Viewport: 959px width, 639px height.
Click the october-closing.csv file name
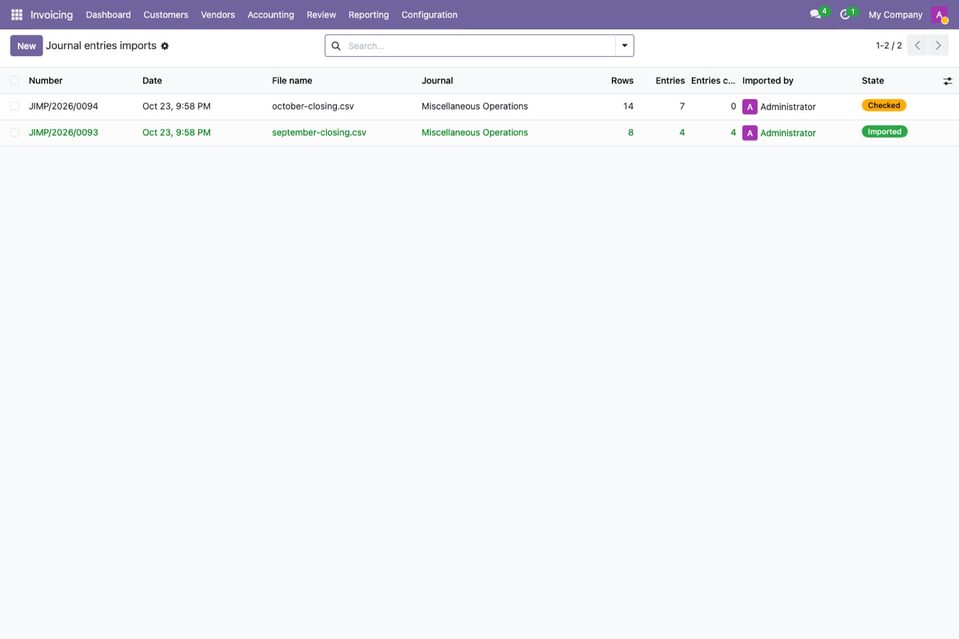point(313,106)
